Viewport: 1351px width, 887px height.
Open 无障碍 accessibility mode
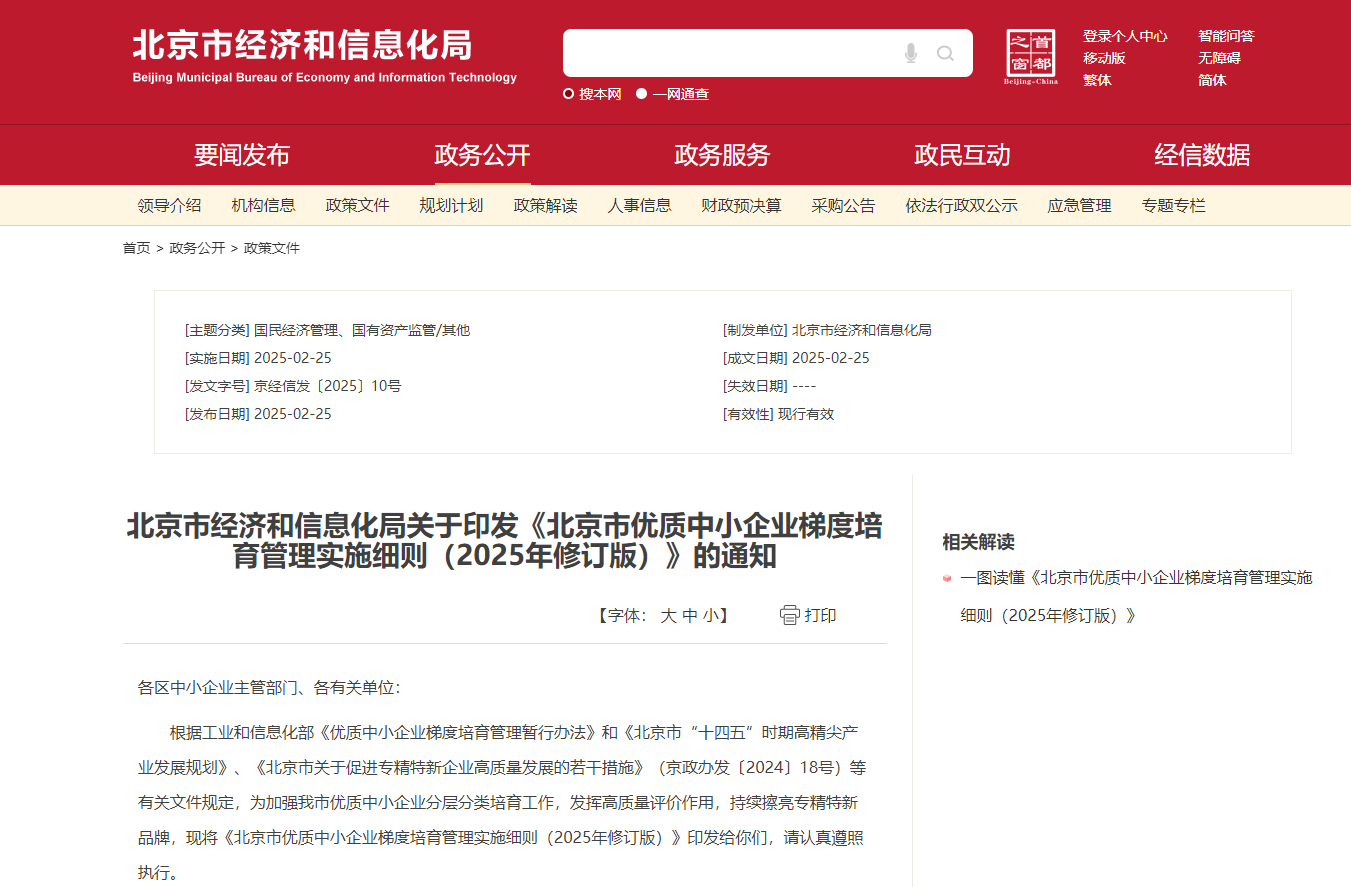click(x=1219, y=58)
